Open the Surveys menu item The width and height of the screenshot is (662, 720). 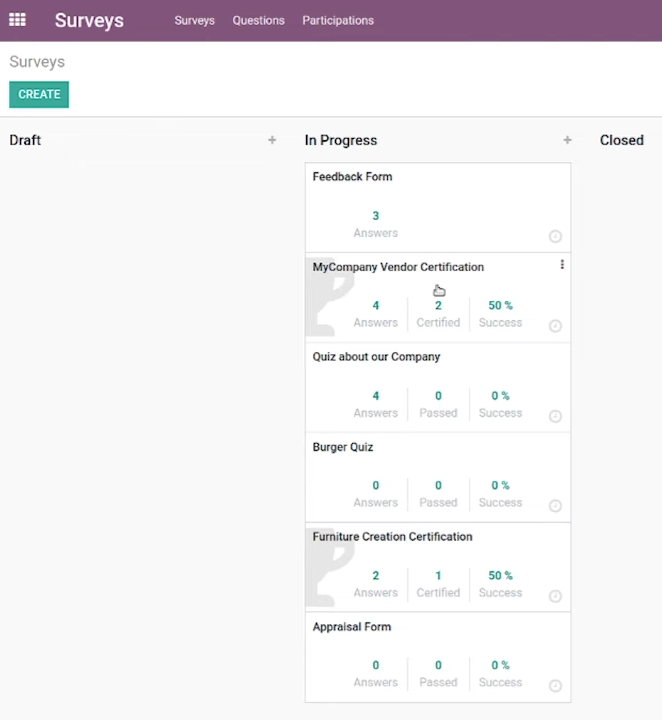(x=194, y=21)
